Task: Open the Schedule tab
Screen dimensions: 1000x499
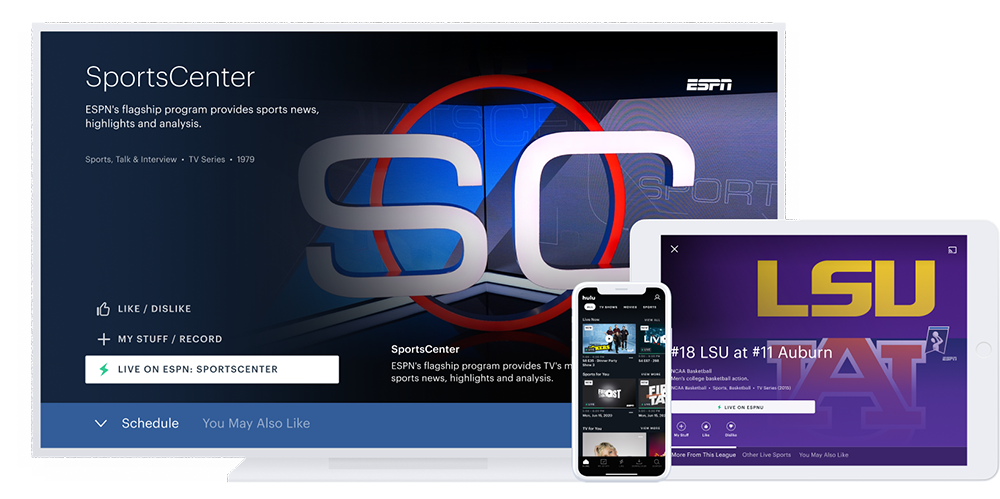Action: (150, 424)
